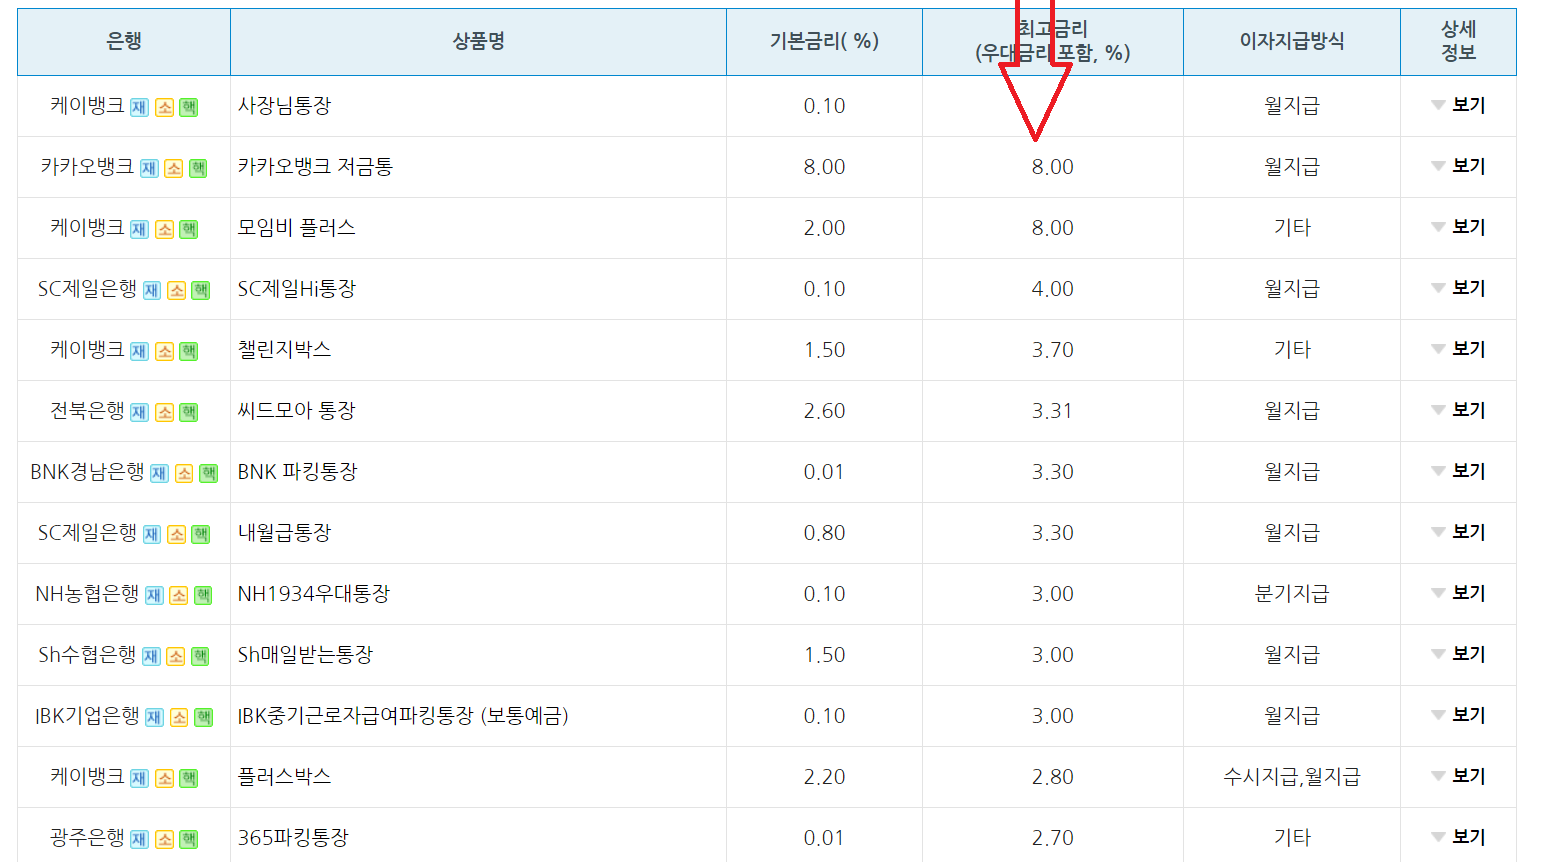
Task: Select product name 씨드모아 통장
Action: tap(296, 410)
